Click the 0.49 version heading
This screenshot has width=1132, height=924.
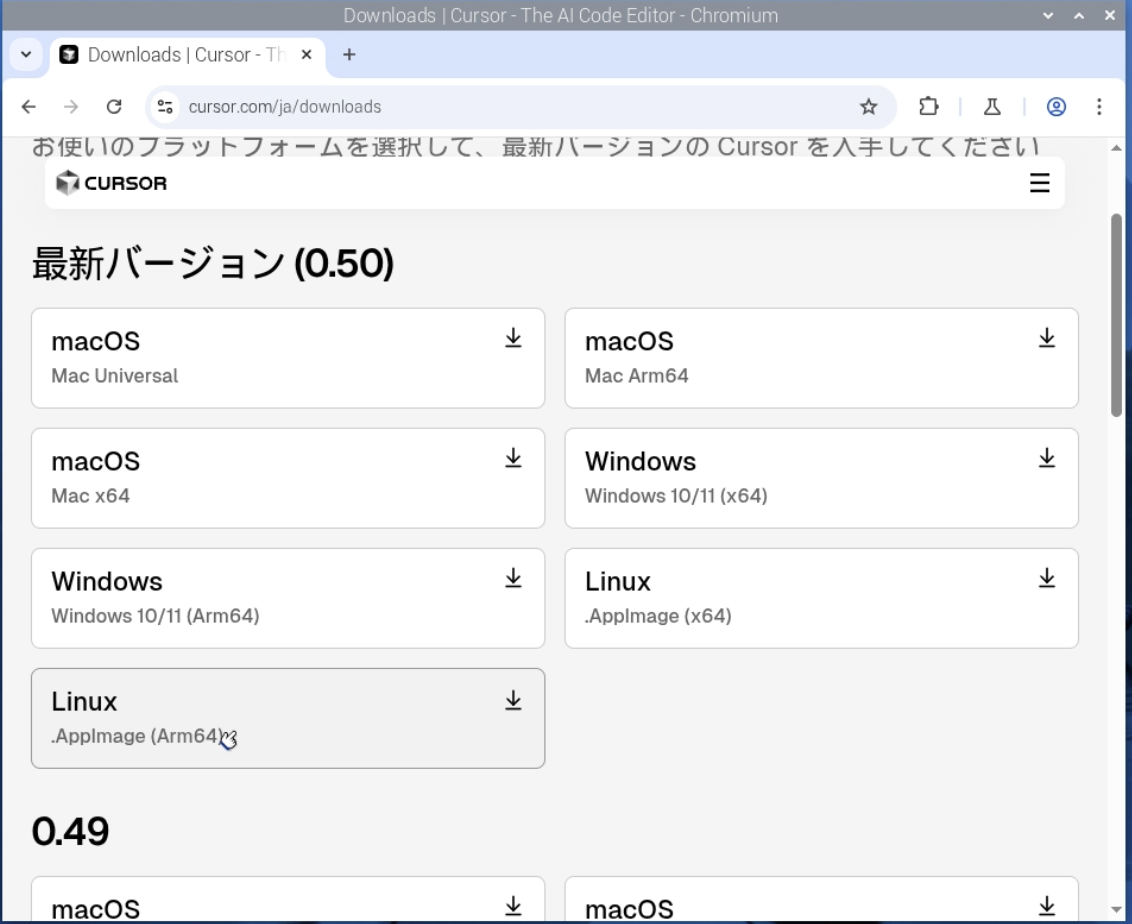click(x=70, y=831)
